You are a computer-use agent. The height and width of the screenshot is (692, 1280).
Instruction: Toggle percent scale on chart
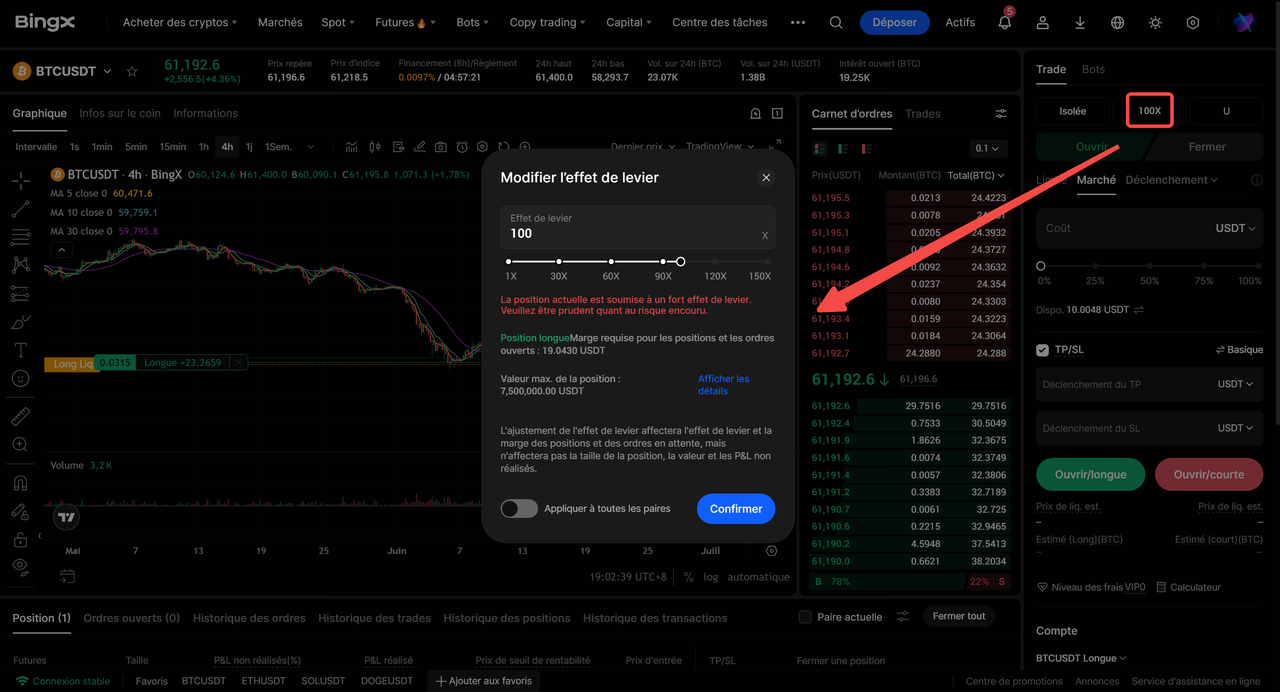click(x=688, y=577)
